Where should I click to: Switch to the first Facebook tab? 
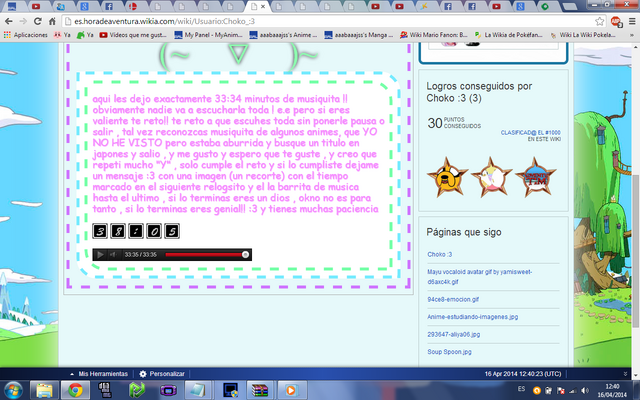coord(109,6)
